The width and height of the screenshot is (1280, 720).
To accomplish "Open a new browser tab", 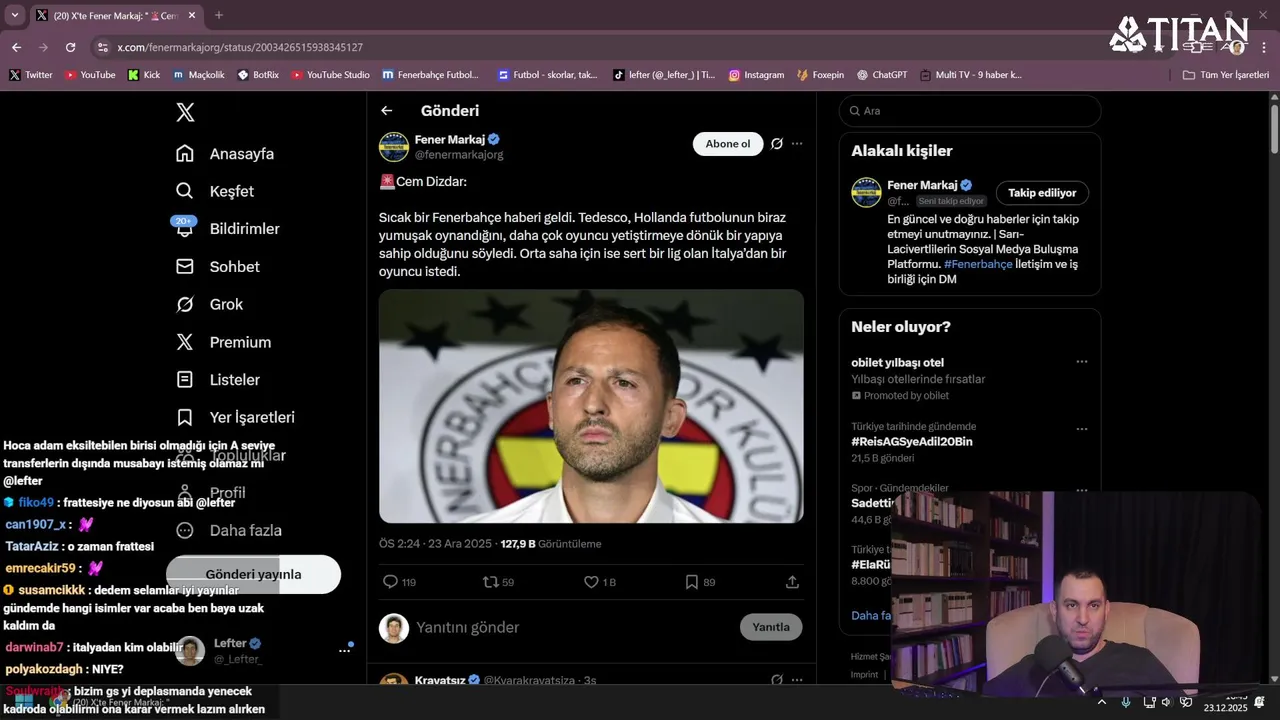I will tap(219, 15).
